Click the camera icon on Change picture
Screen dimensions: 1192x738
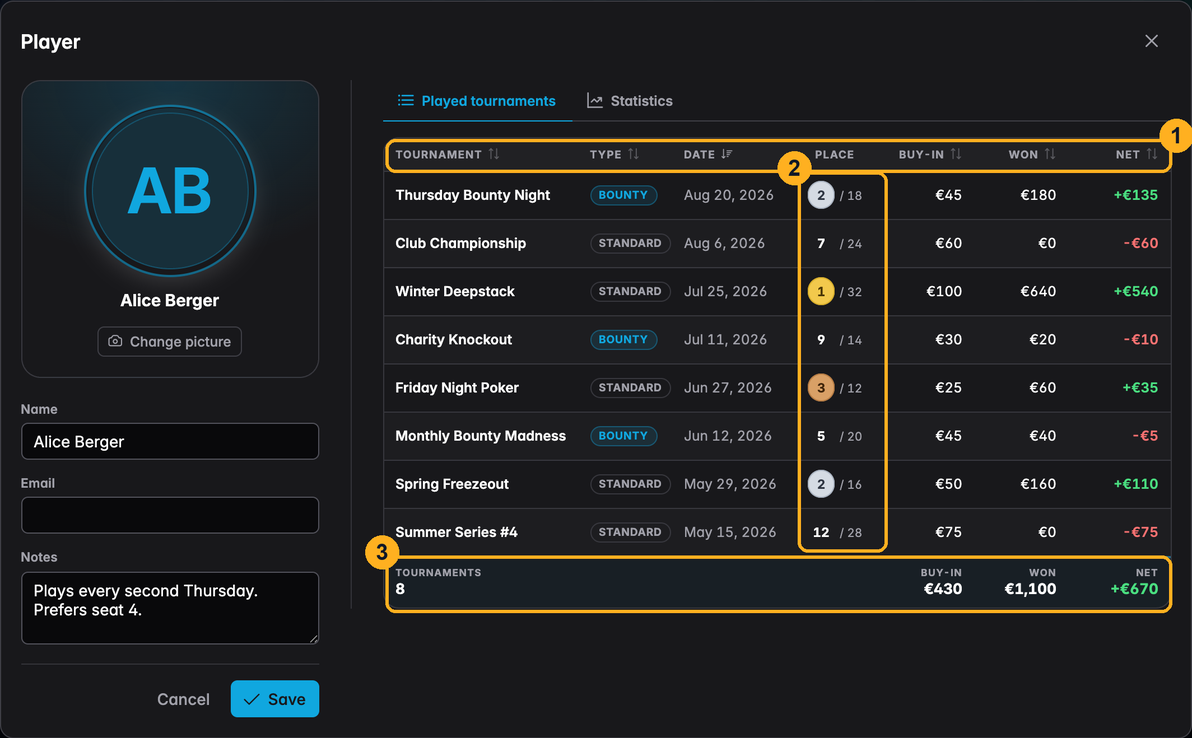pos(115,341)
